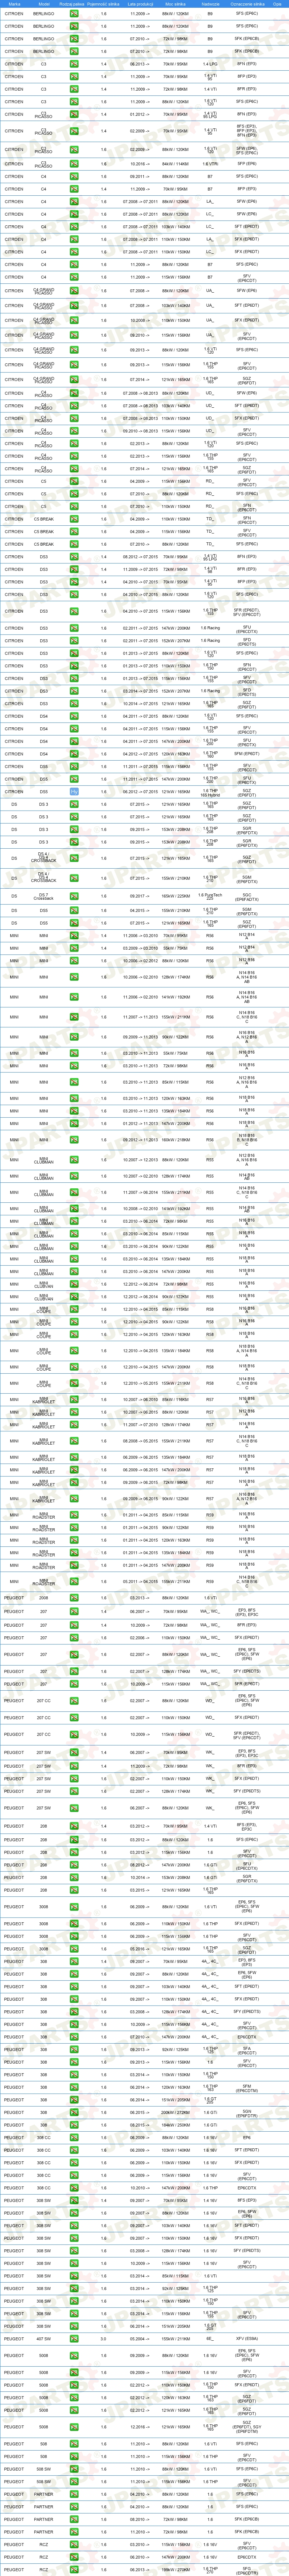Click the Opis column header
This screenshot has height=2576, width=289.
tap(277, 4)
